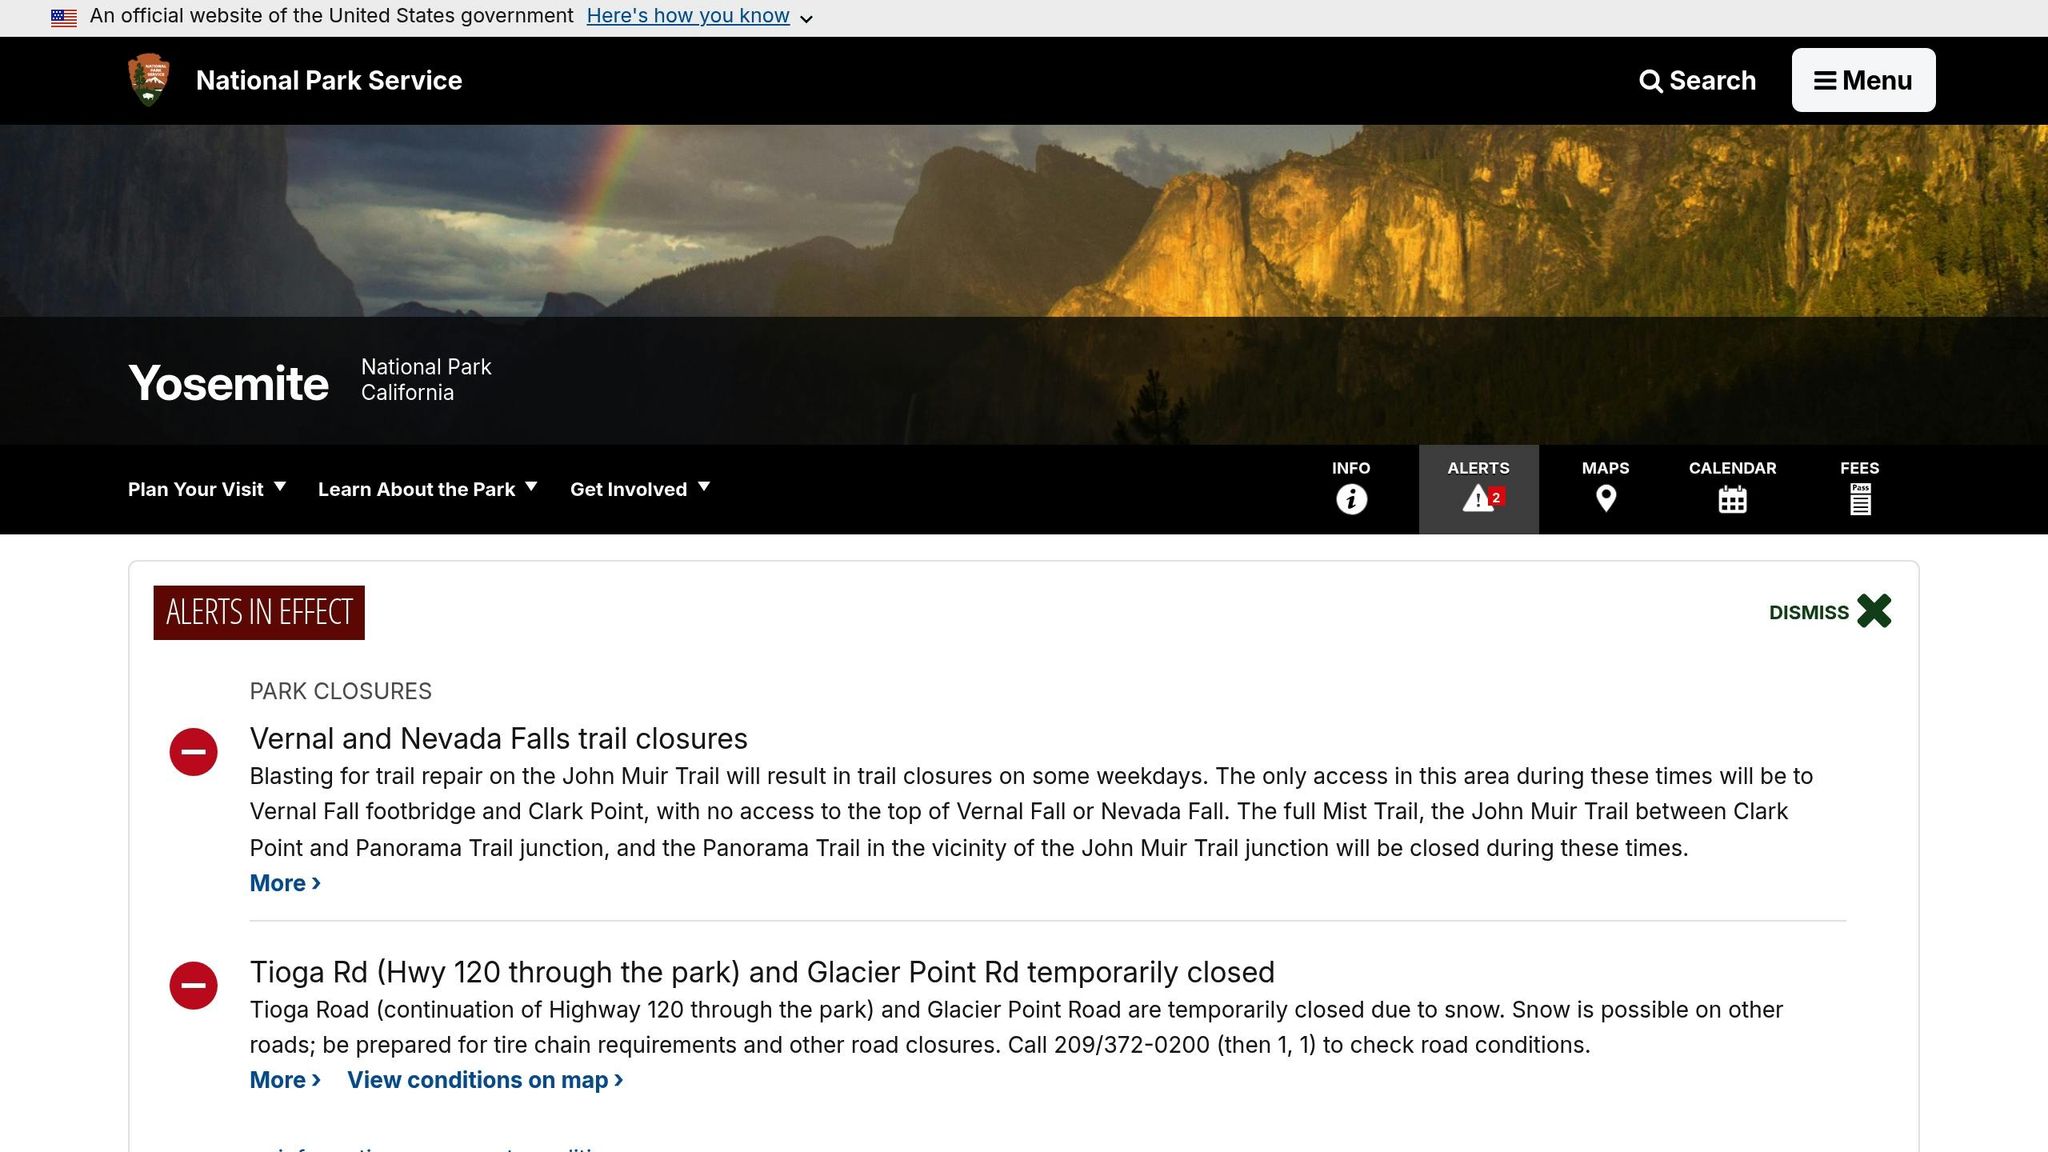Expand the Get Involved dropdown
The image size is (2048, 1152).
[x=640, y=489]
